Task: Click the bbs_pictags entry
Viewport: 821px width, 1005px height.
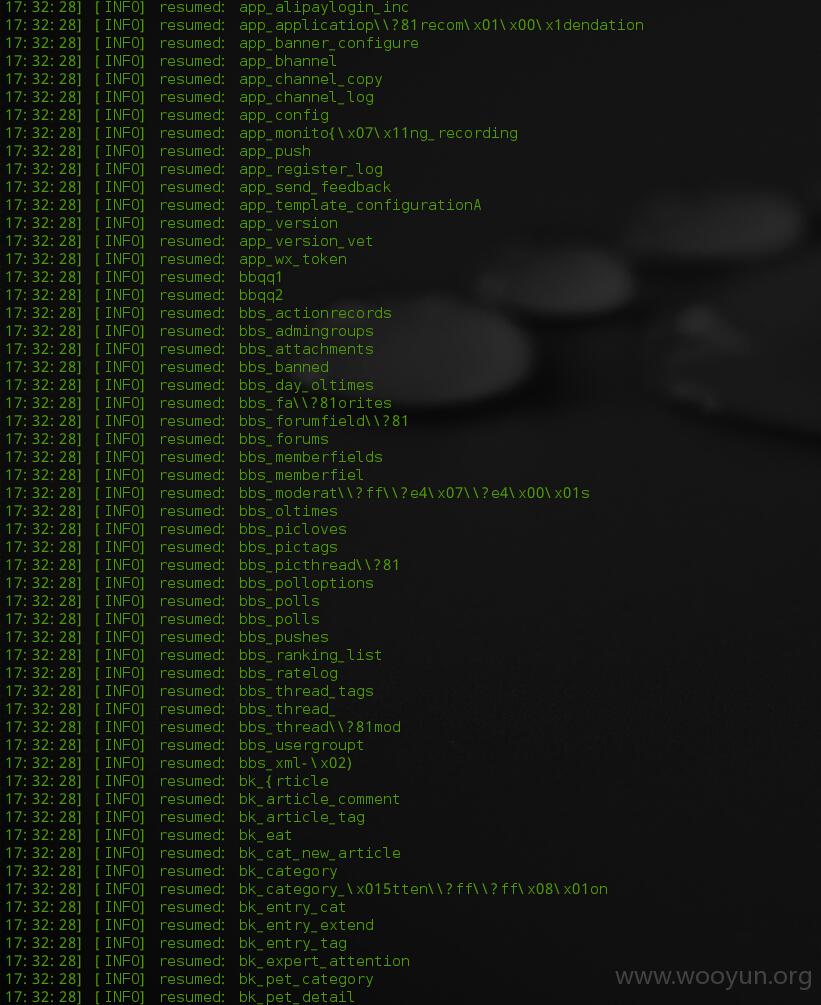Action: pos(288,547)
